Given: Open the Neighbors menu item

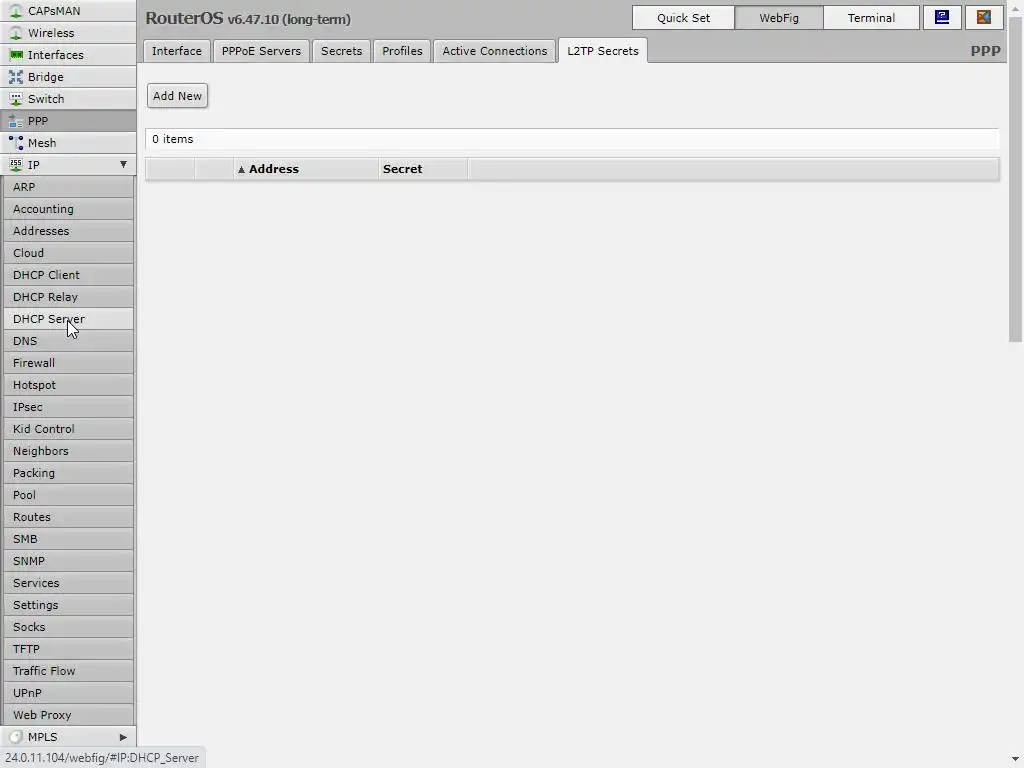Looking at the screenshot, I should (69, 451).
